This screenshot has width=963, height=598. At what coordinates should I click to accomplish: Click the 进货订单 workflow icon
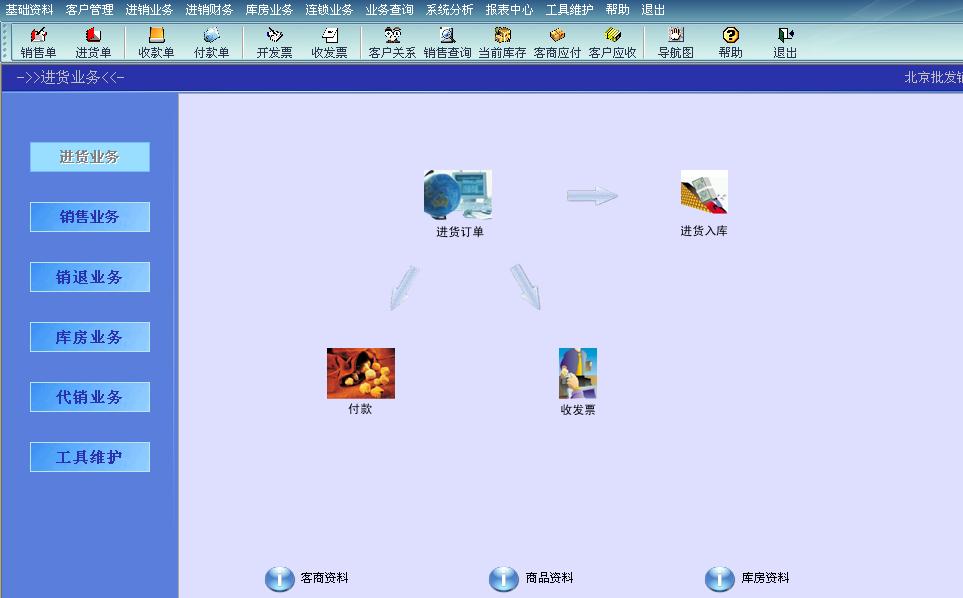[458, 195]
